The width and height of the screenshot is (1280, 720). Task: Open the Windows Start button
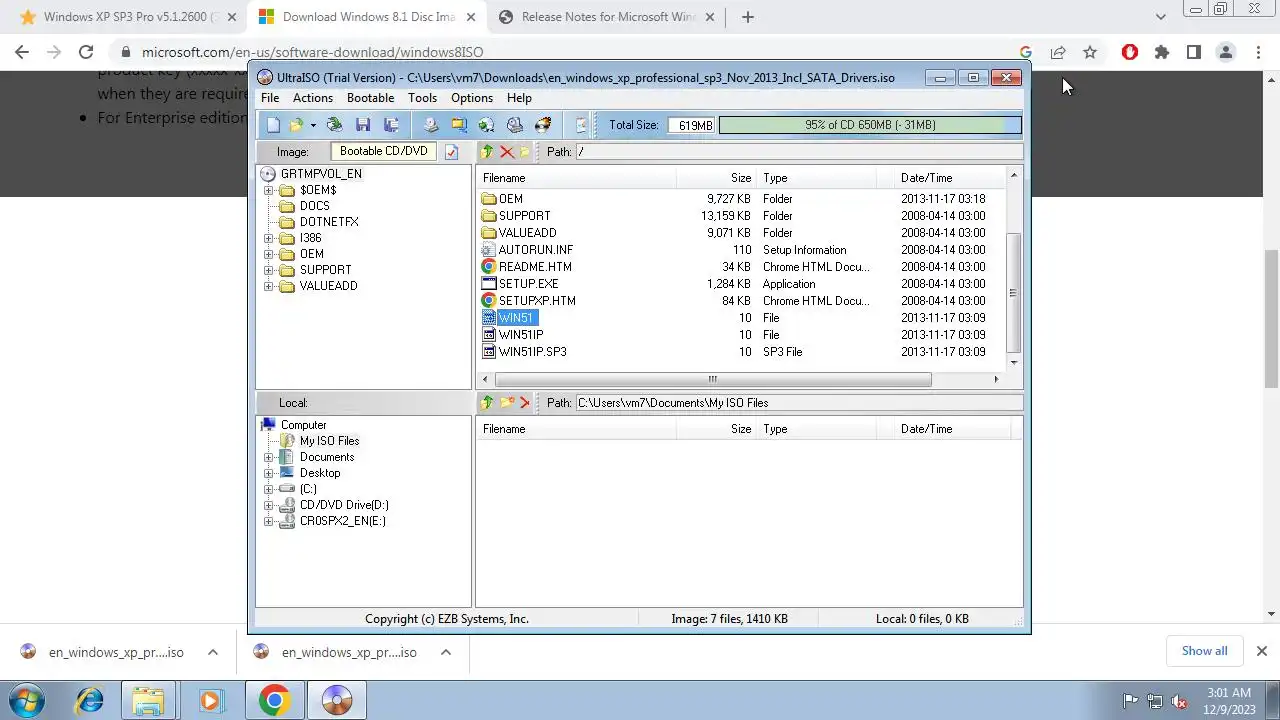coord(27,700)
